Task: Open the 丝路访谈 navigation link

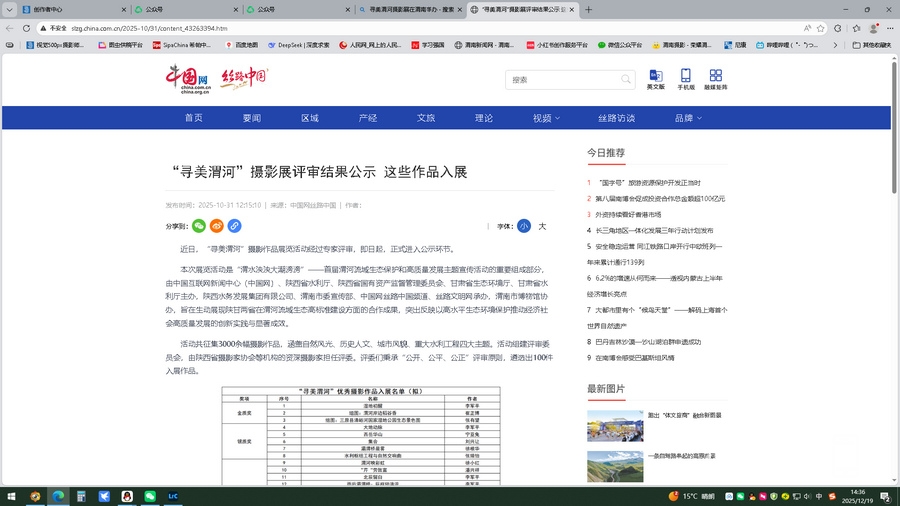Action: tap(616, 118)
